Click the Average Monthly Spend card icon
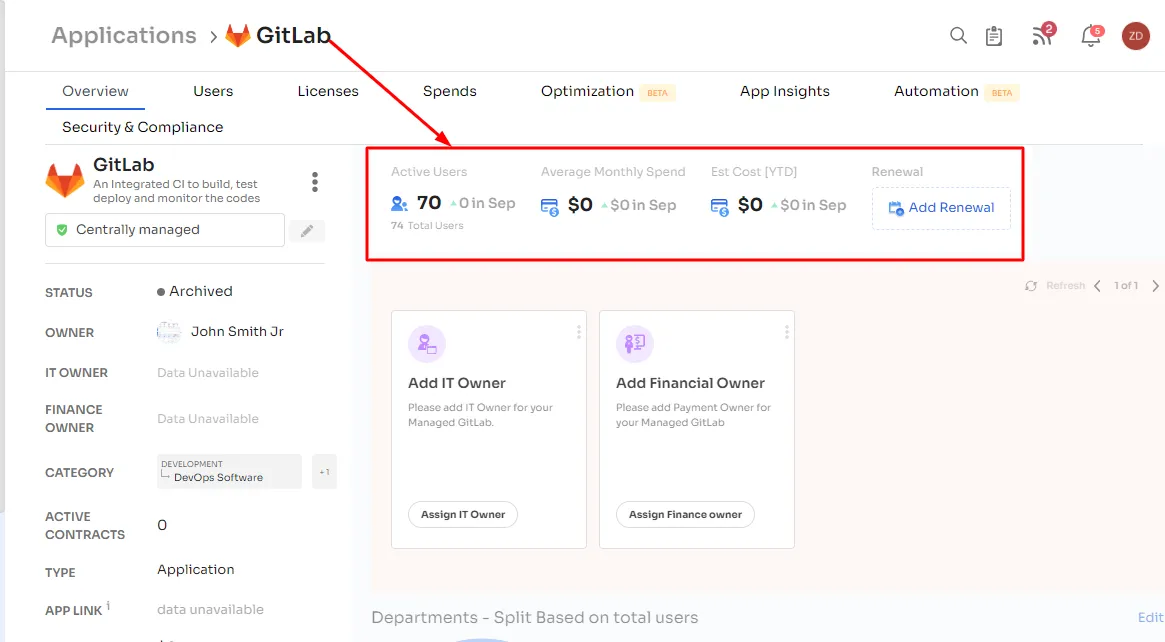 [549, 207]
